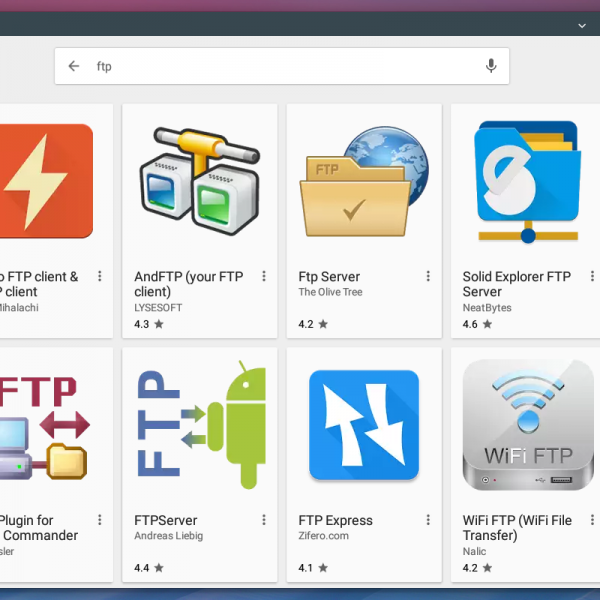Open the options menu for Ftp Server
This screenshot has height=600, width=600.
click(x=428, y=276)
